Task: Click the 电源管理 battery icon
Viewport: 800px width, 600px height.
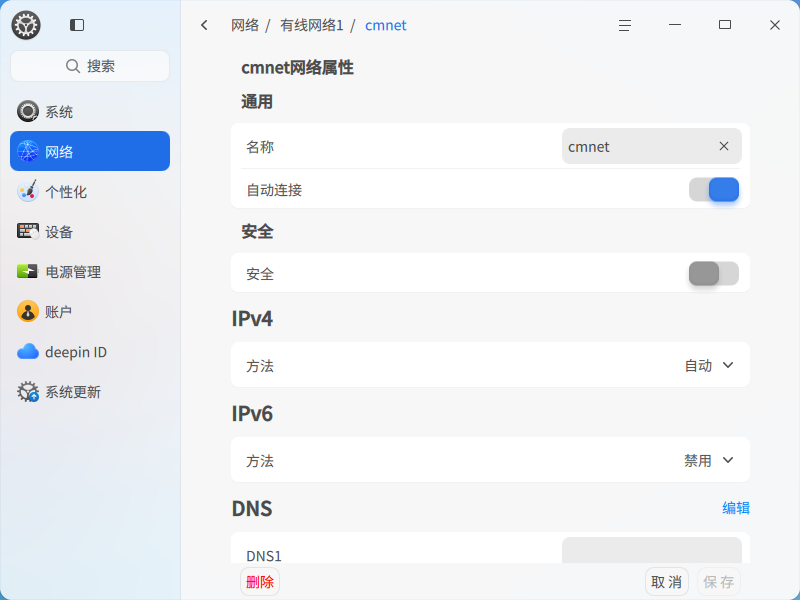Action: pos(28,271)
